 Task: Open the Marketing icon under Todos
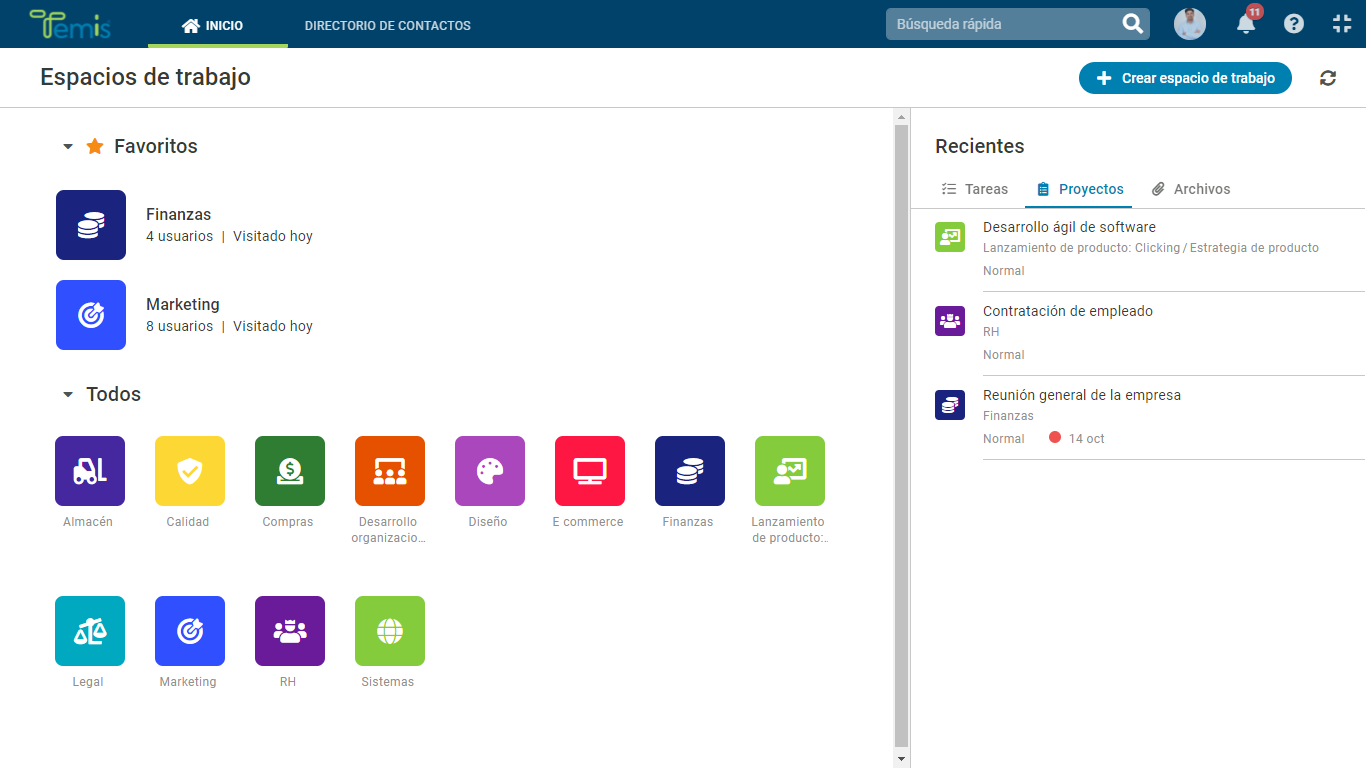click(x=190, y=631)
